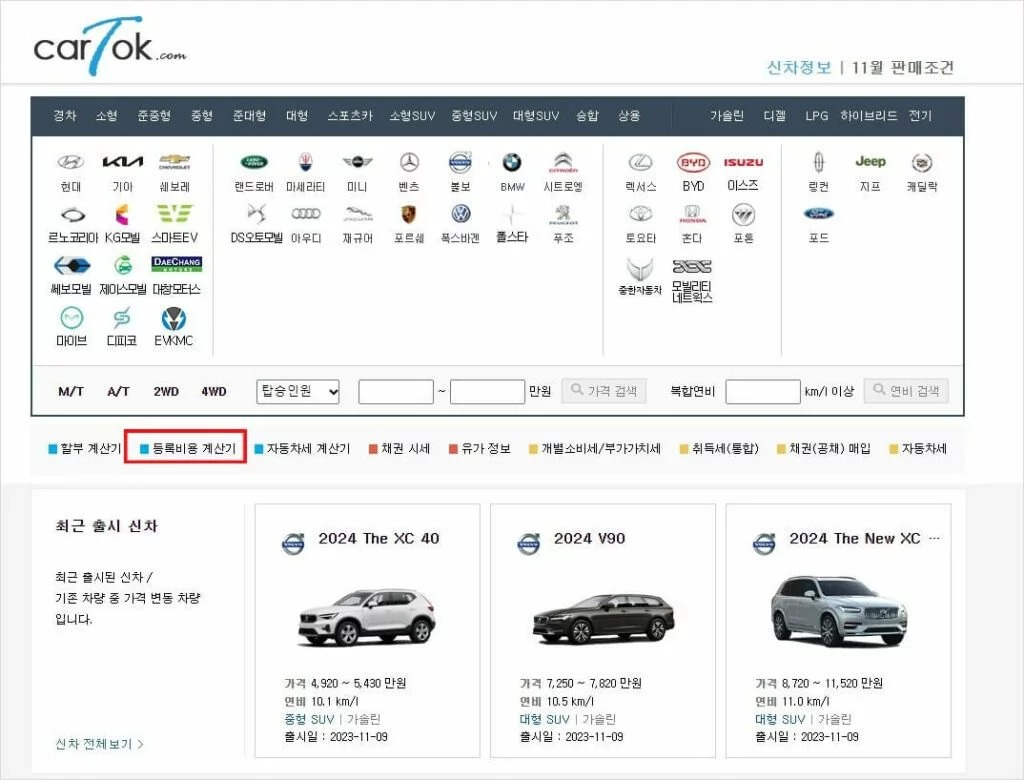This screenshot has width=1024, height=780.
Task: Select the Kia brand logo
Action: pos(122,162)
